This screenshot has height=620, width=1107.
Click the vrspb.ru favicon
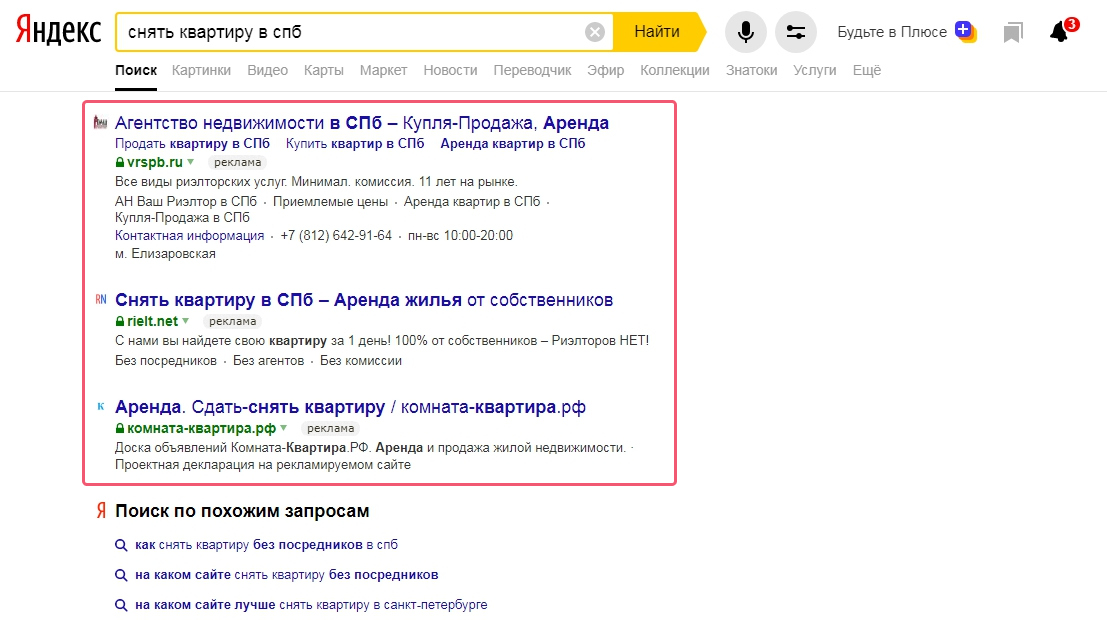100,123
